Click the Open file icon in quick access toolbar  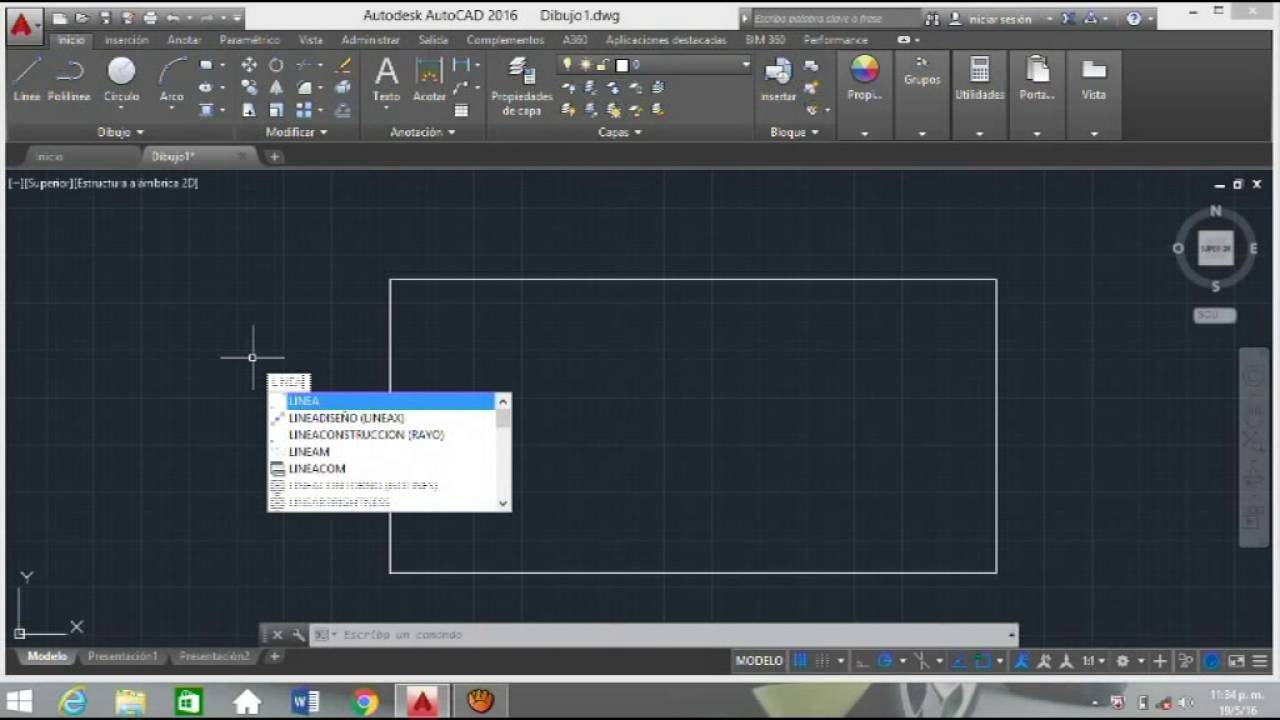pyautogui.click(x=82, y=18)
